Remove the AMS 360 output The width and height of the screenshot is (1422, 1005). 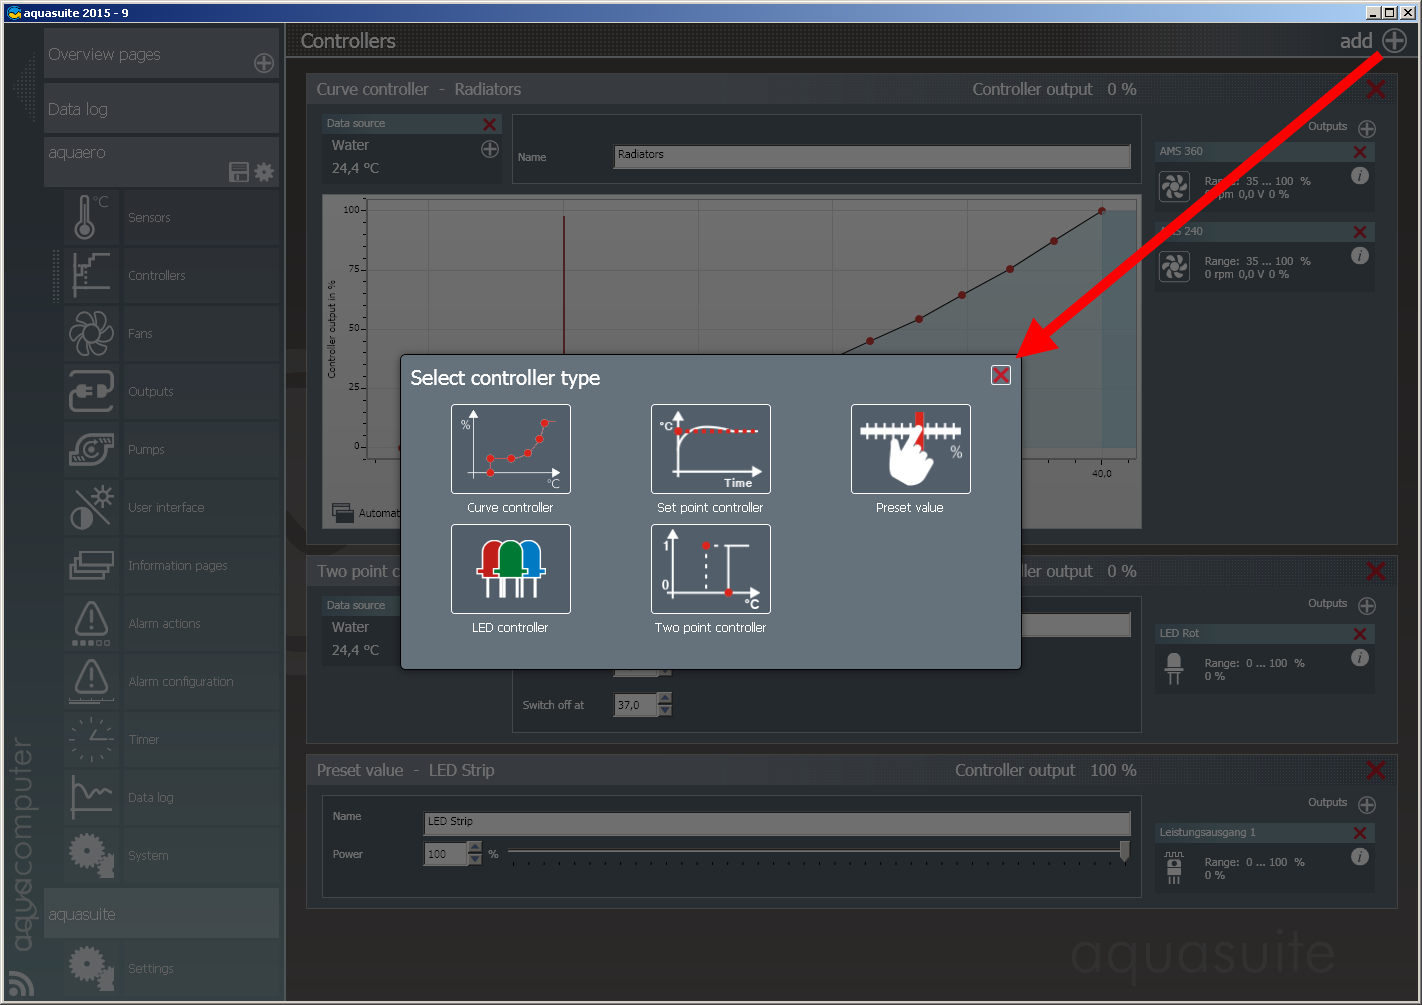(x=1359, y=152)
